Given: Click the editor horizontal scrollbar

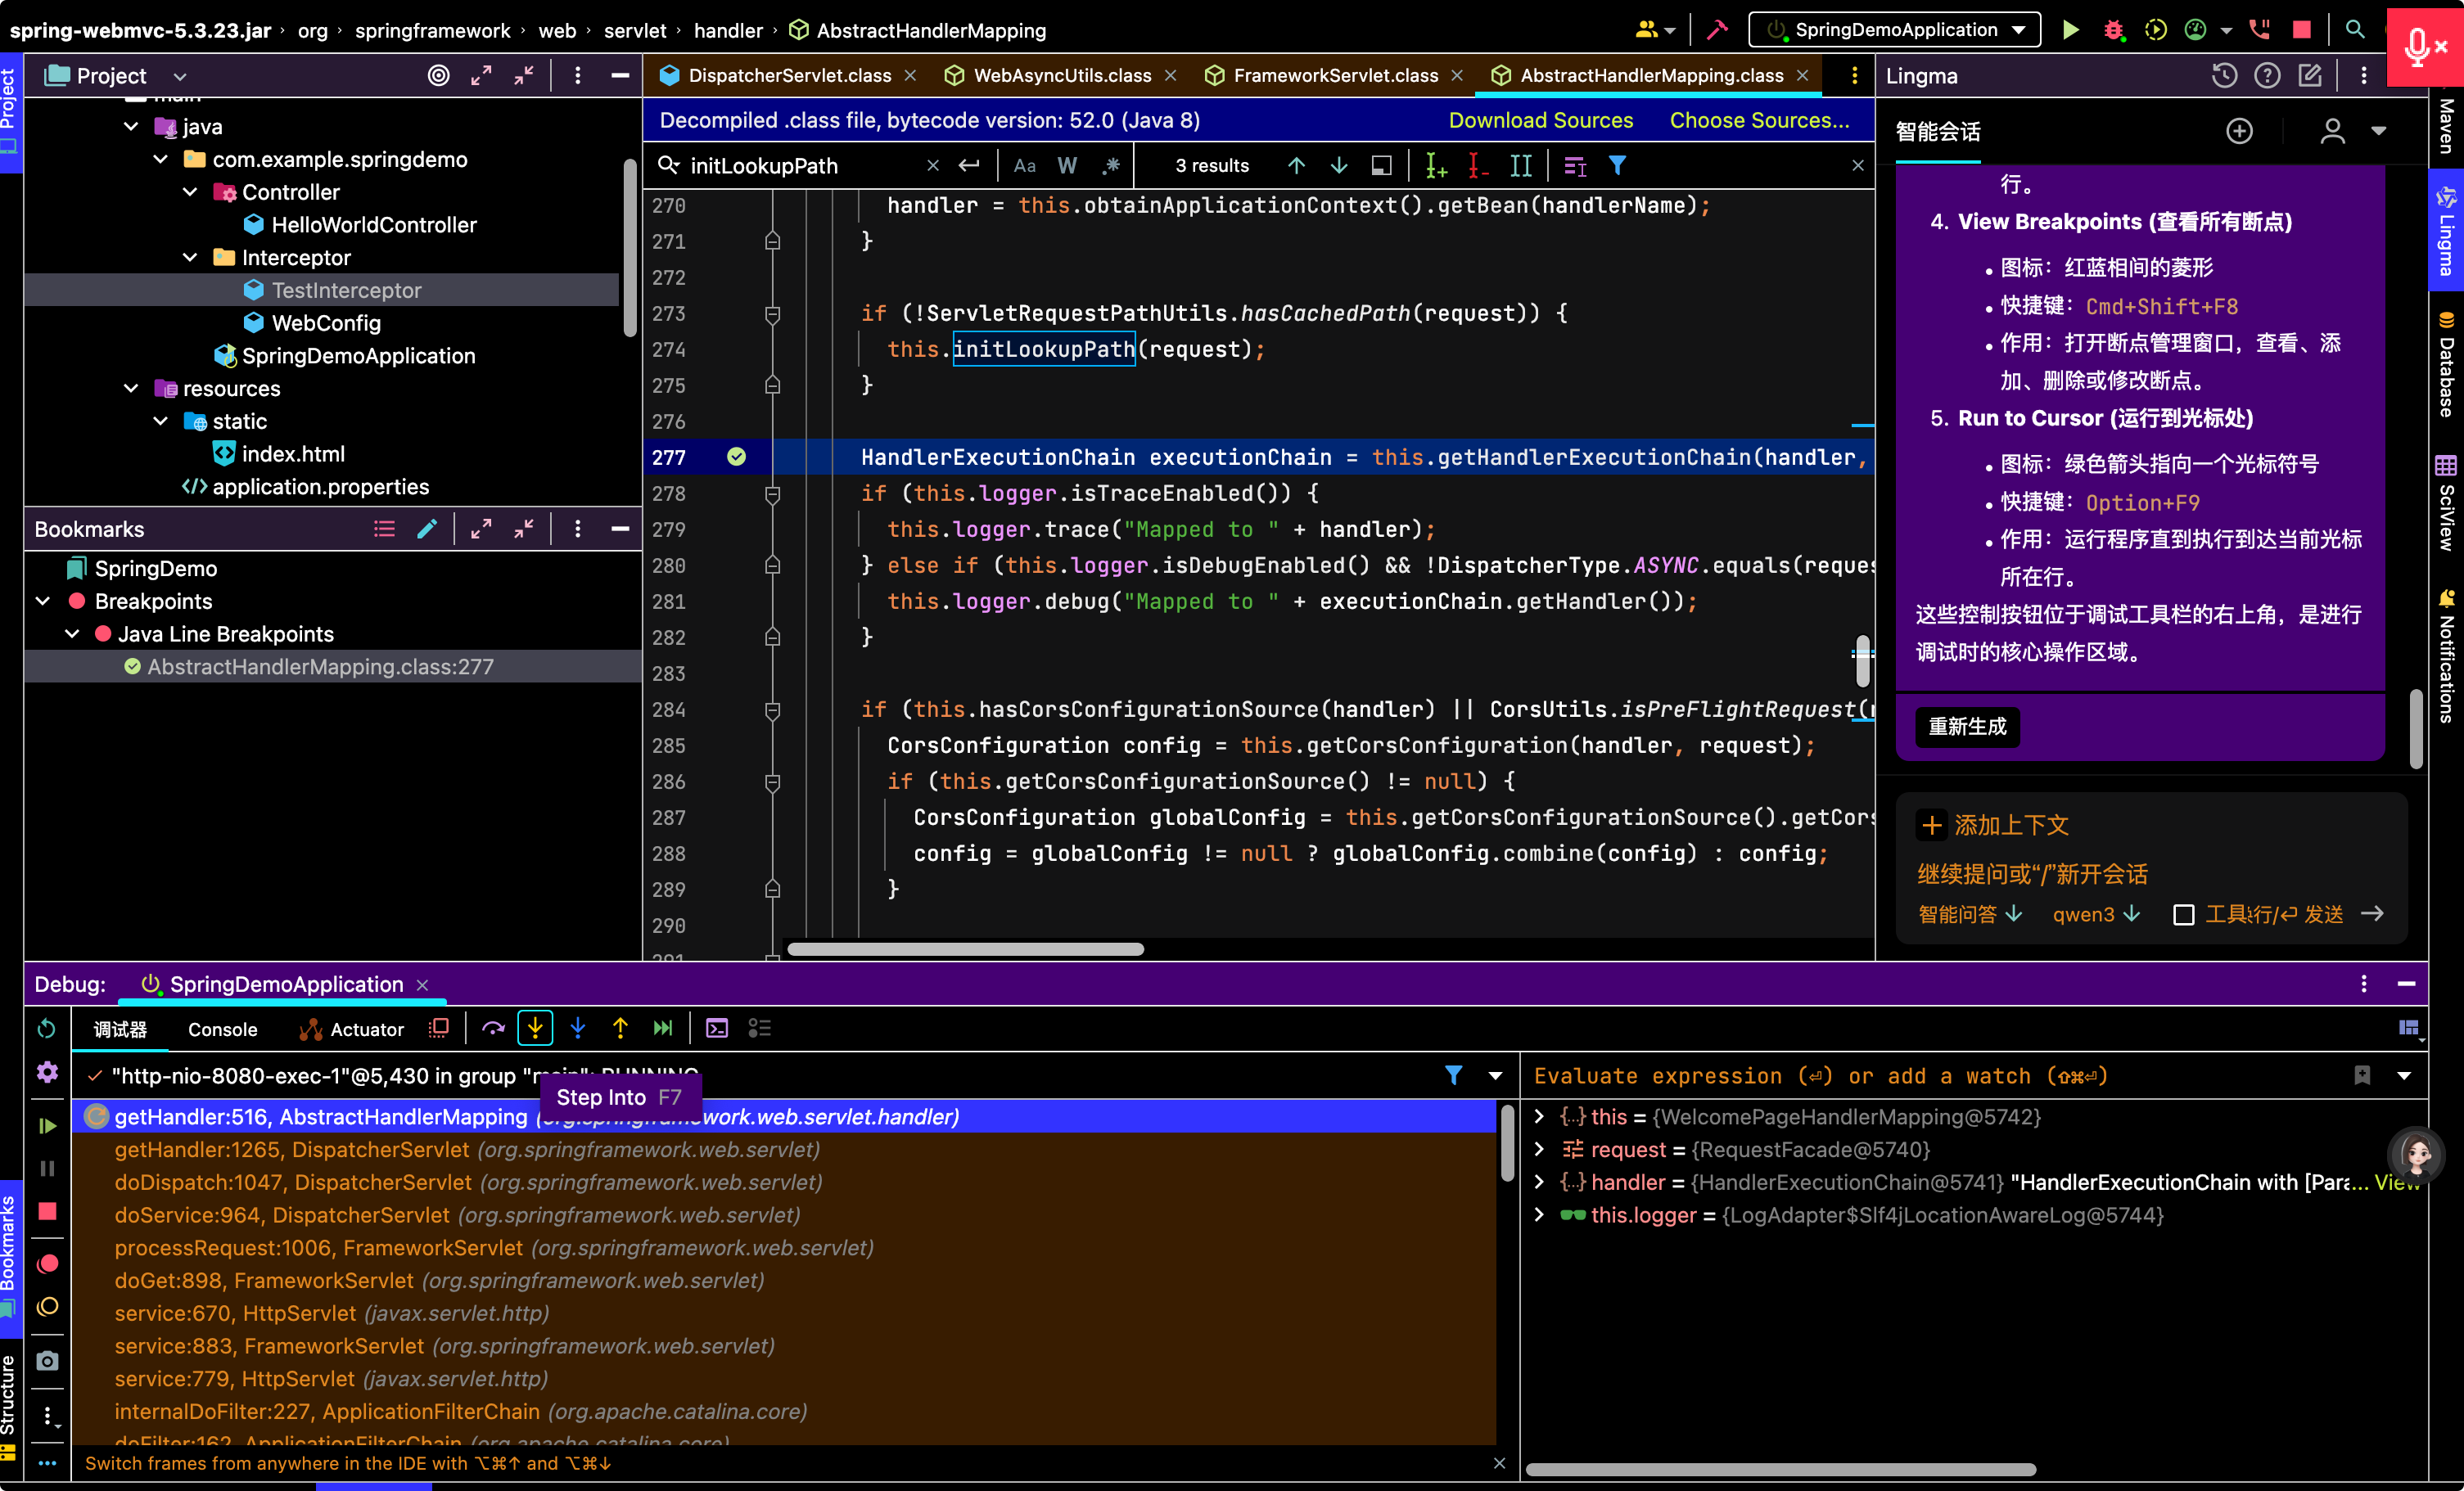Looking at the screenshot, I should [x=965, y=949].
